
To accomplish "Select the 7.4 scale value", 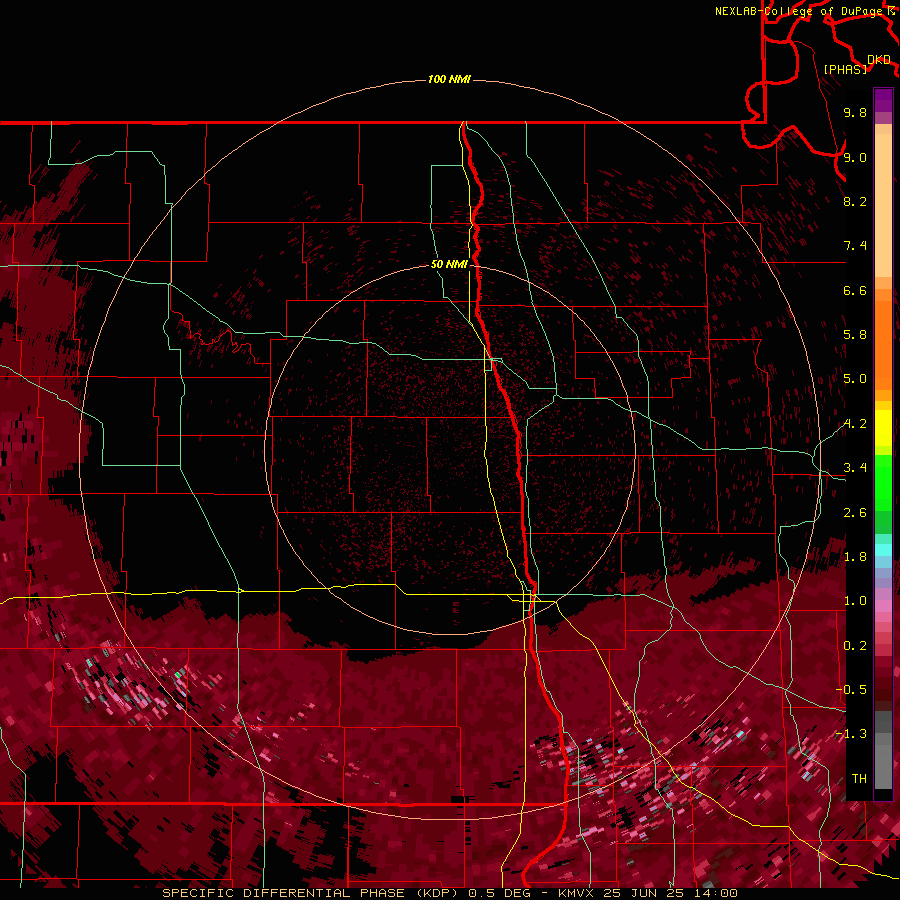I will tap(855, 246).
